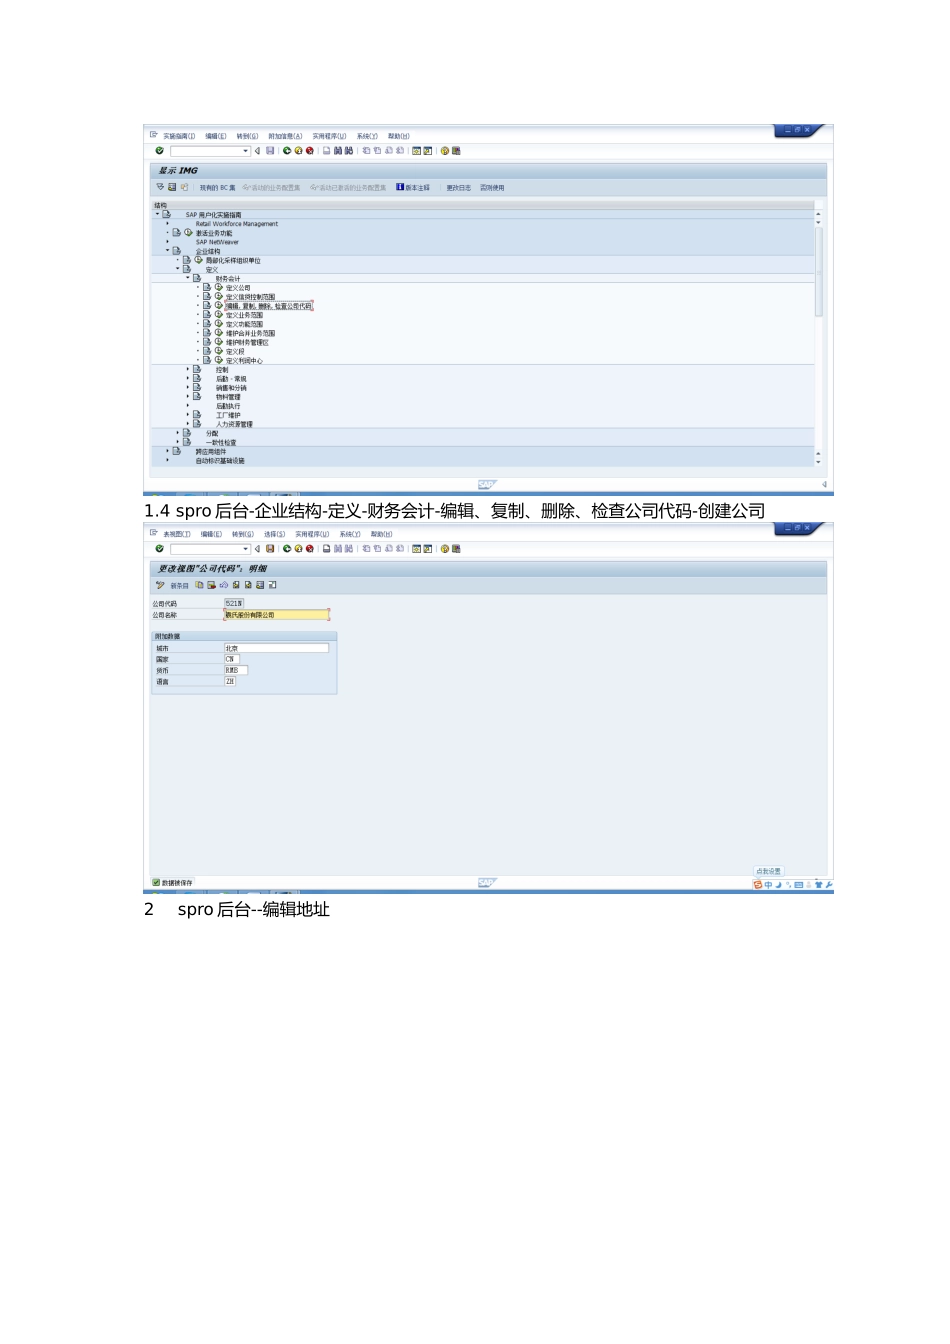
Task: Select 定义信贷控制范围 tree row
Action: coord(250,297)
